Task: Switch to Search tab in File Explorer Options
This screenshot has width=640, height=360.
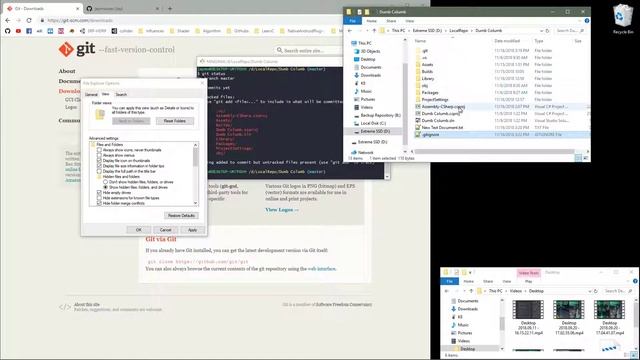Action: pos(121,94)
